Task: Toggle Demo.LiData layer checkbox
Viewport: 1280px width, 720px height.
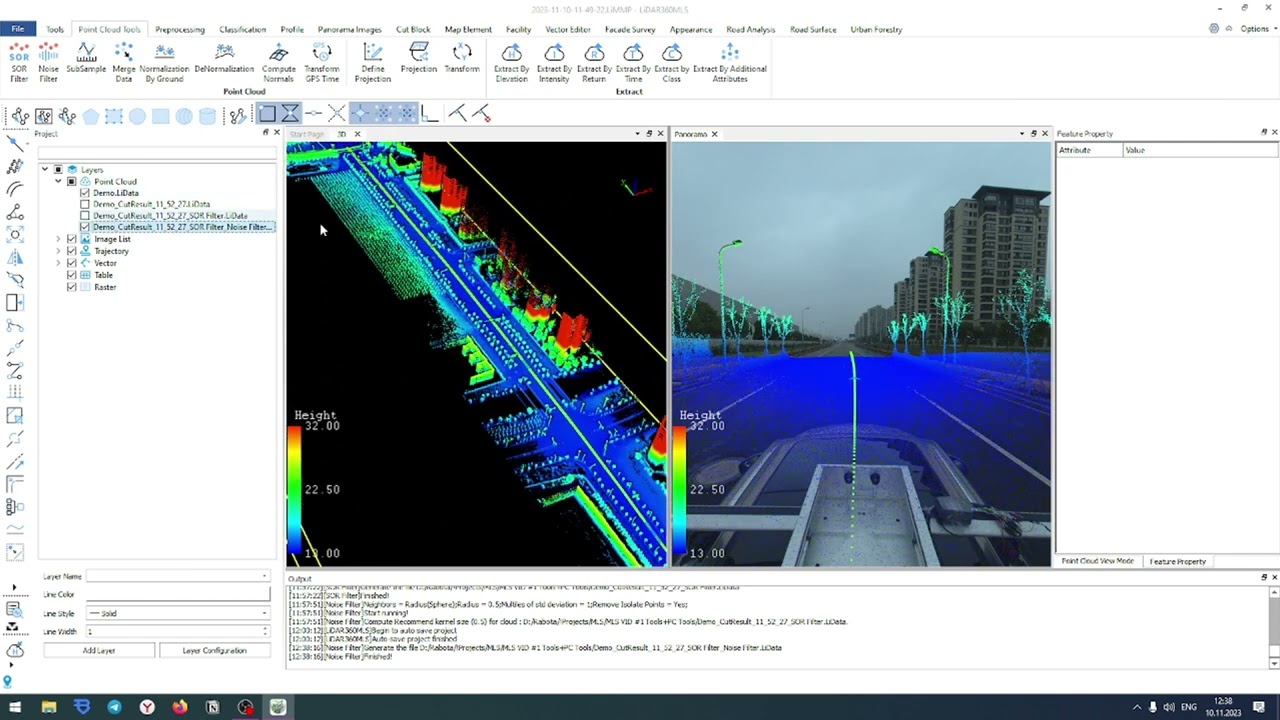Action: click(x=85, y=193)
